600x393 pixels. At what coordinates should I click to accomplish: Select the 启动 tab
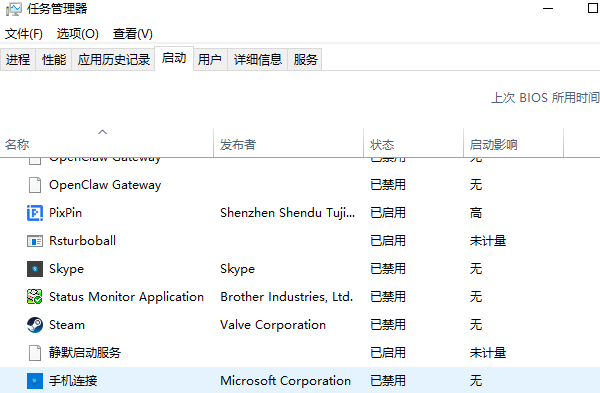pos(174,58)
